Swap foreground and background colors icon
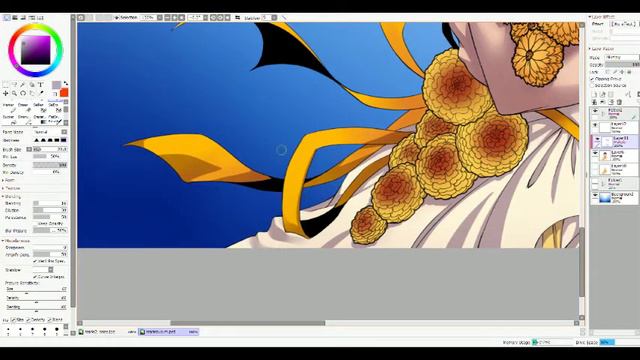 (x=66, y=84)
